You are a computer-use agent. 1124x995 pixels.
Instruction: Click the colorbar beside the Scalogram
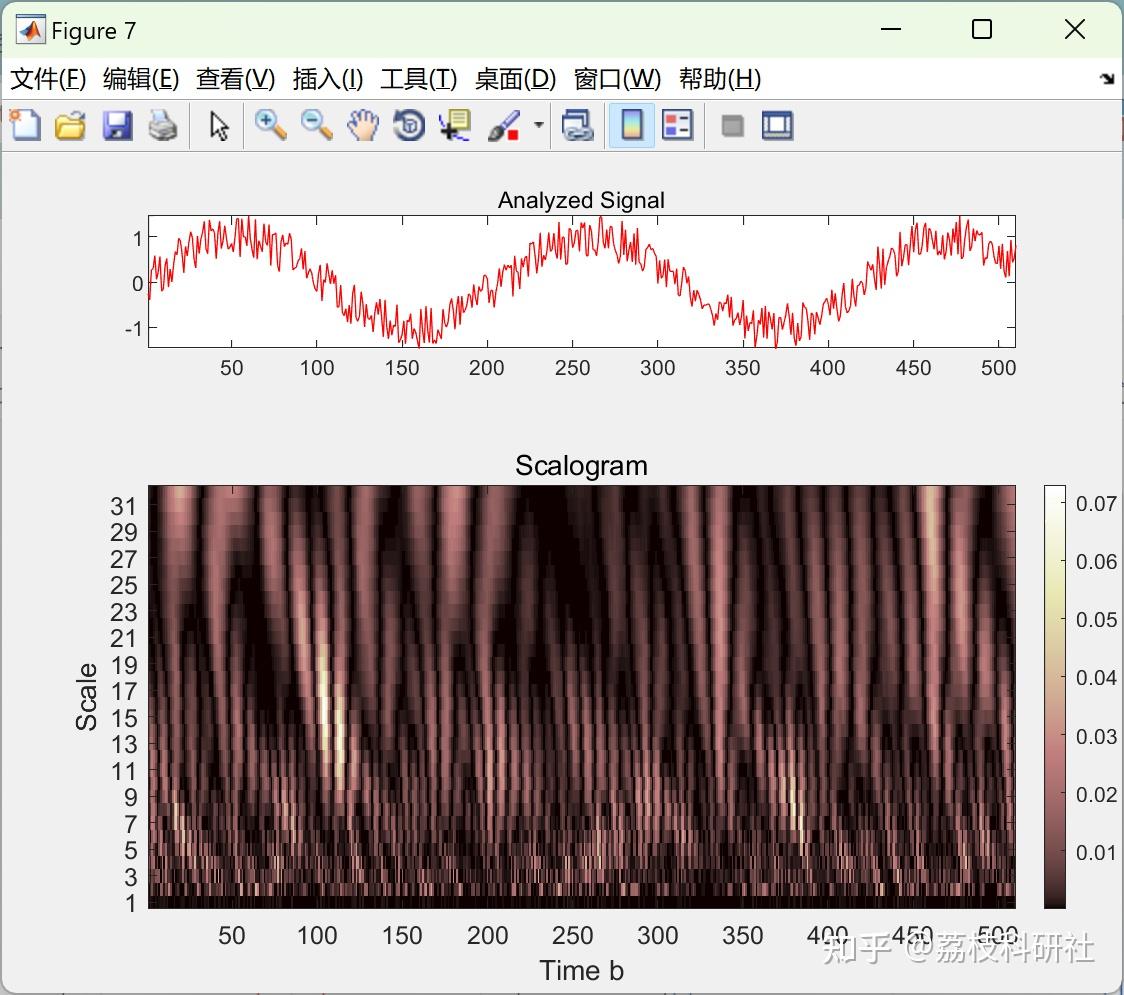pos(1054,696)
